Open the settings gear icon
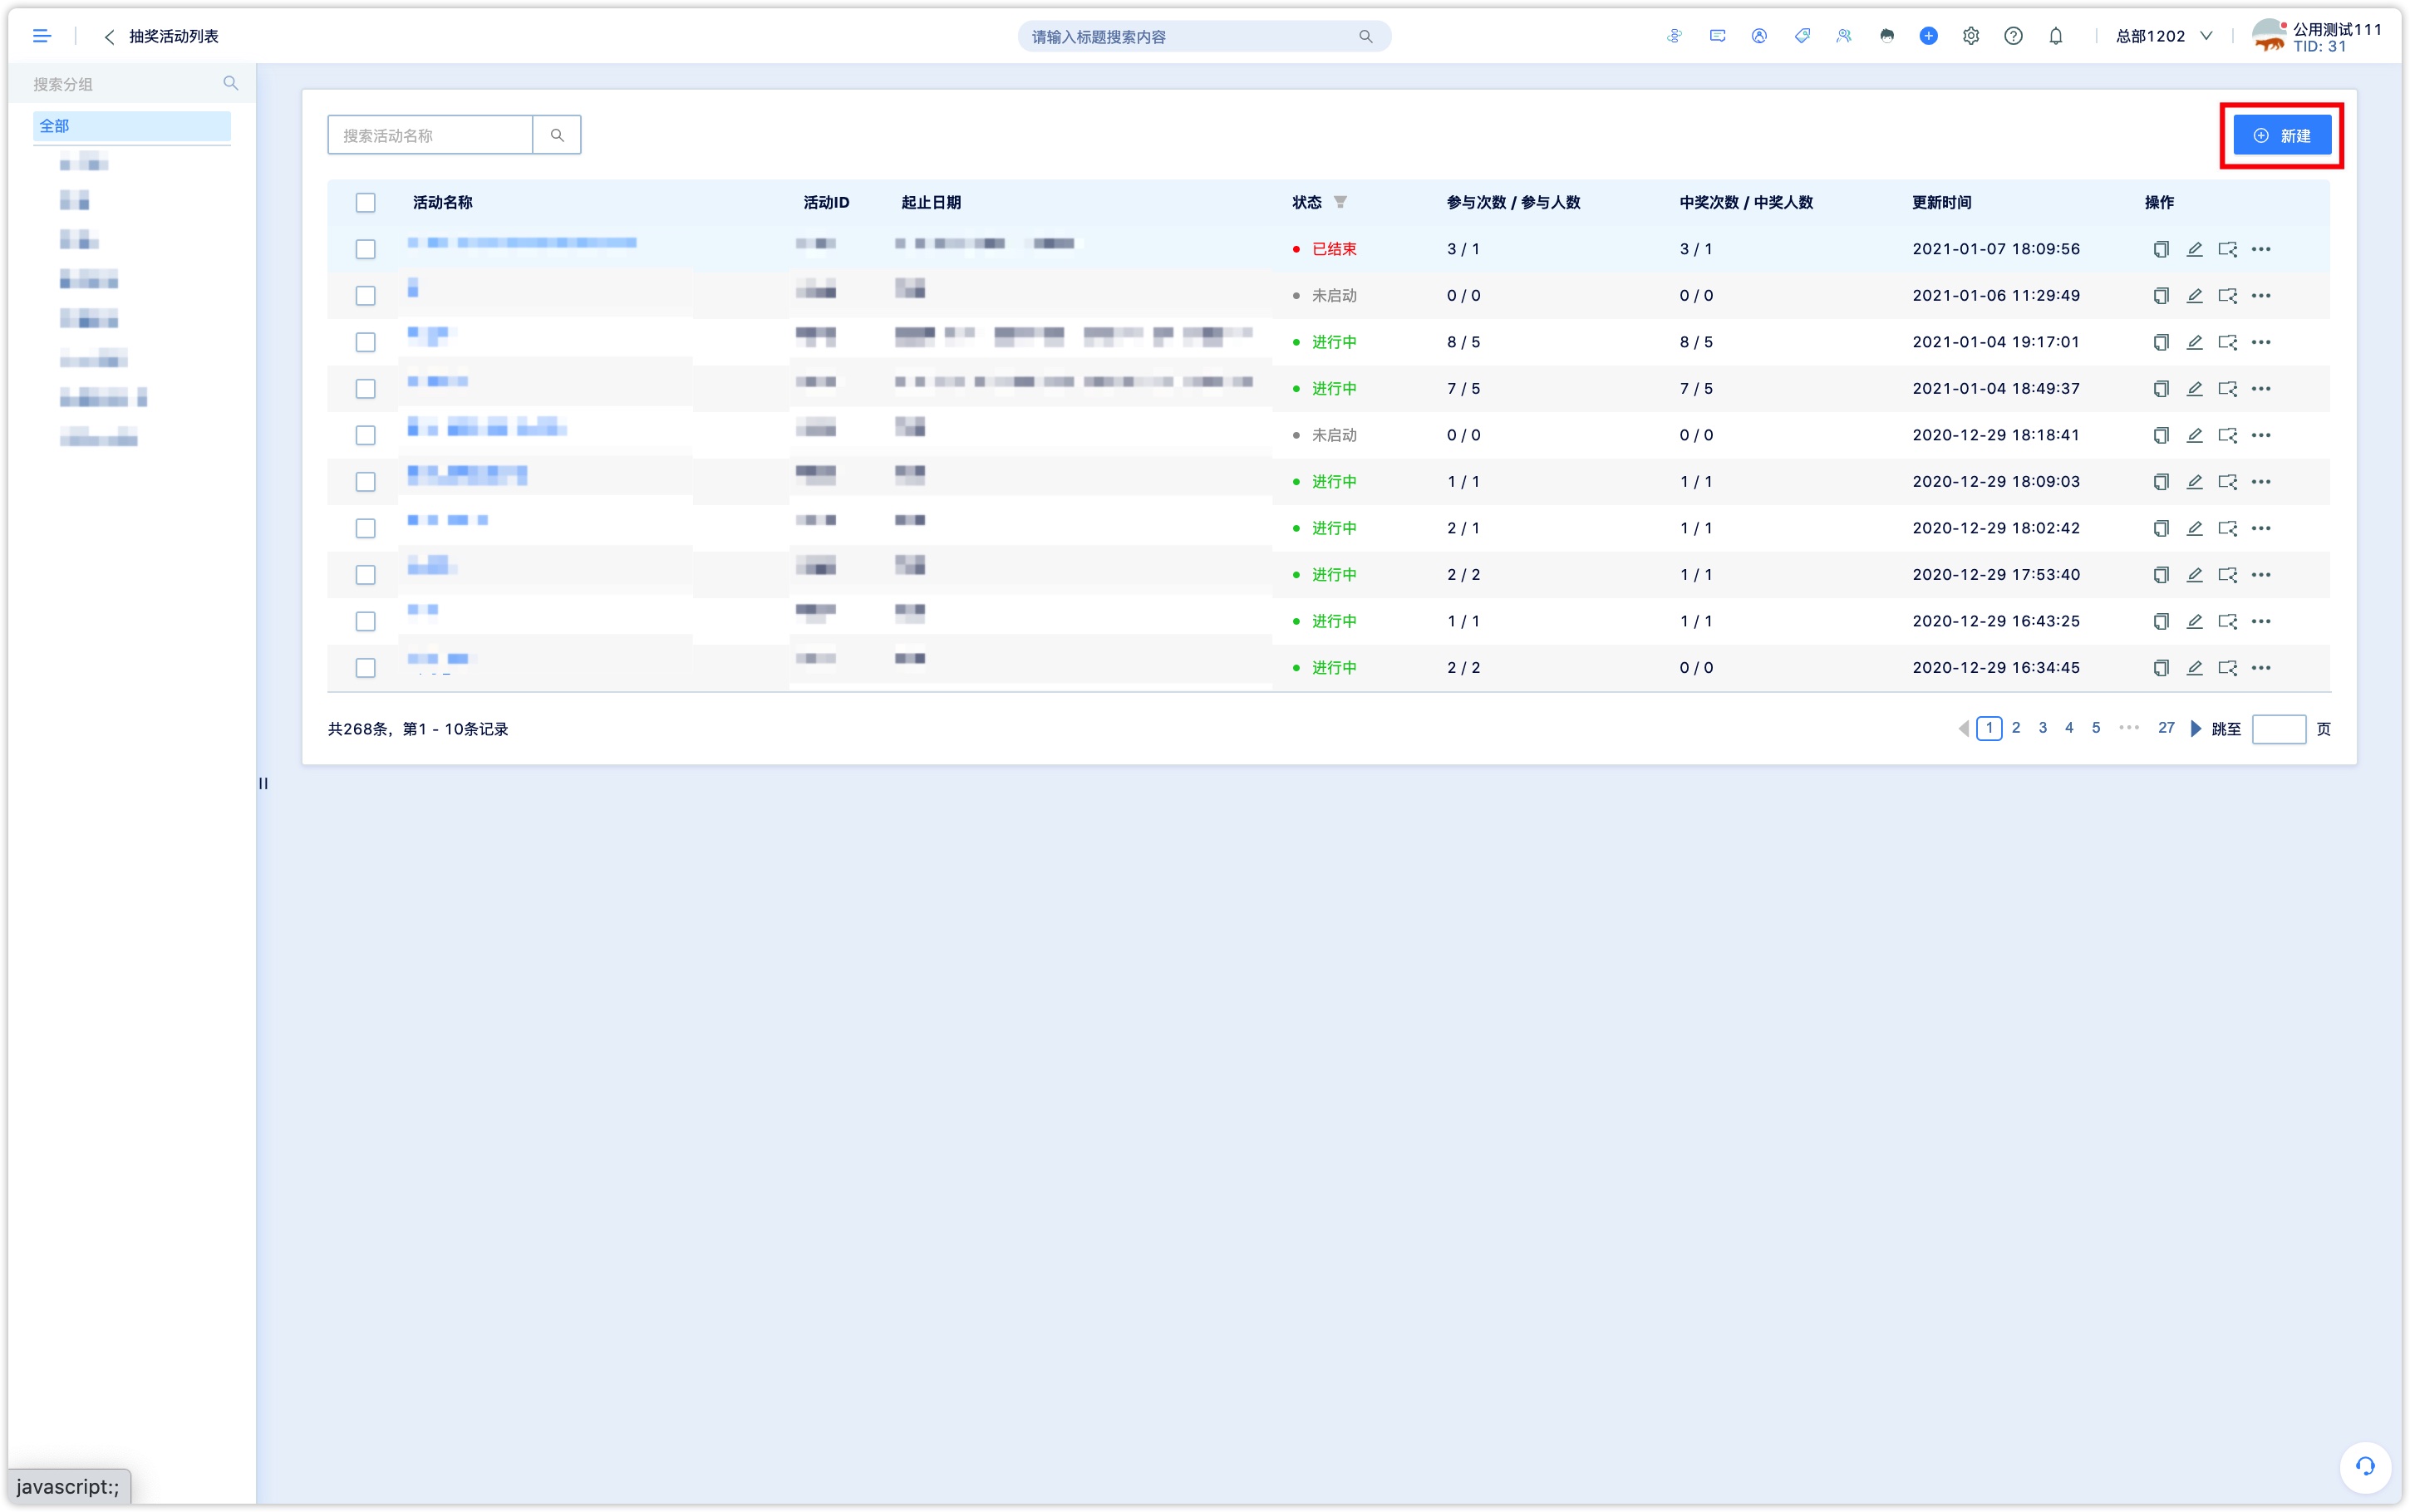The image size is (2410, 1512). (1970, 36)
